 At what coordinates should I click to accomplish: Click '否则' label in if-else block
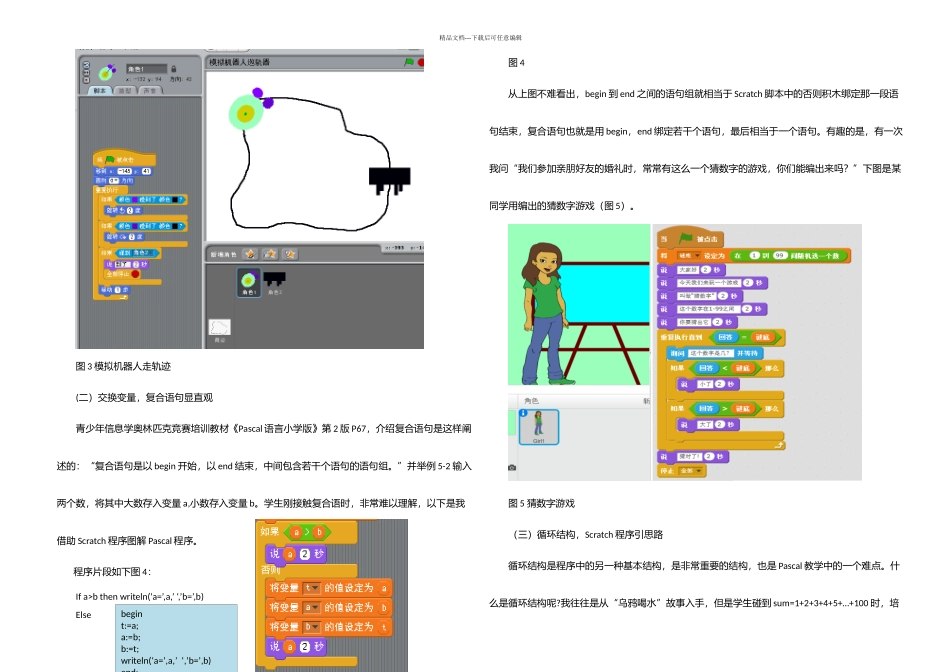270,570
